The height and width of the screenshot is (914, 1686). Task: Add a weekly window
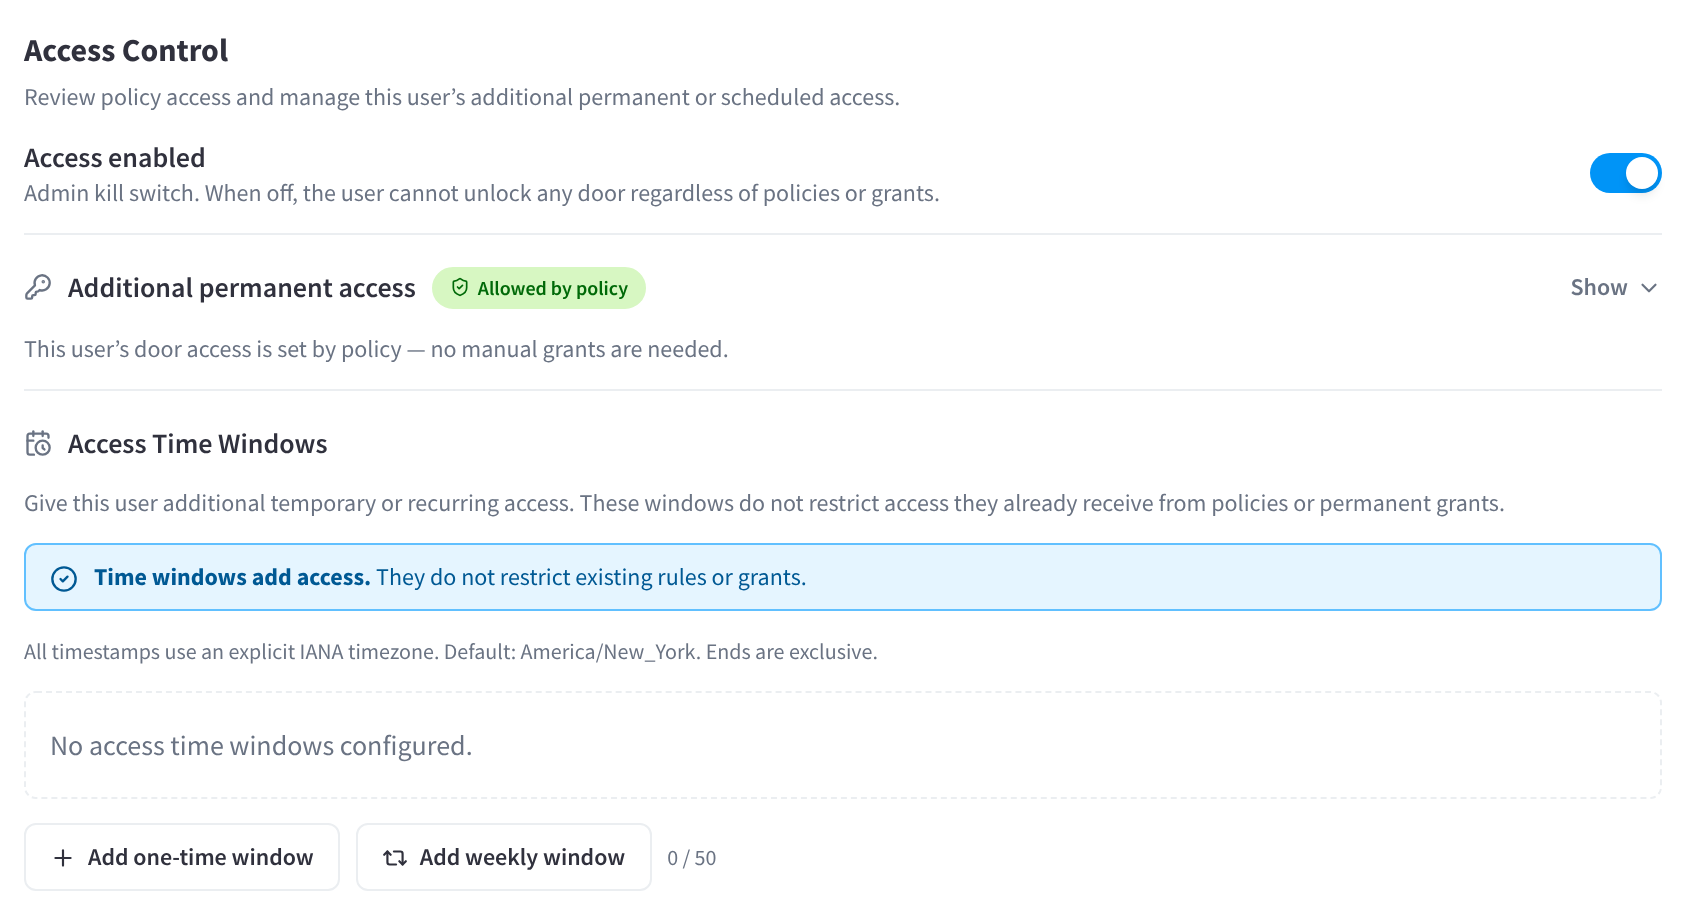pyautogui.click(x=504, y=857)
